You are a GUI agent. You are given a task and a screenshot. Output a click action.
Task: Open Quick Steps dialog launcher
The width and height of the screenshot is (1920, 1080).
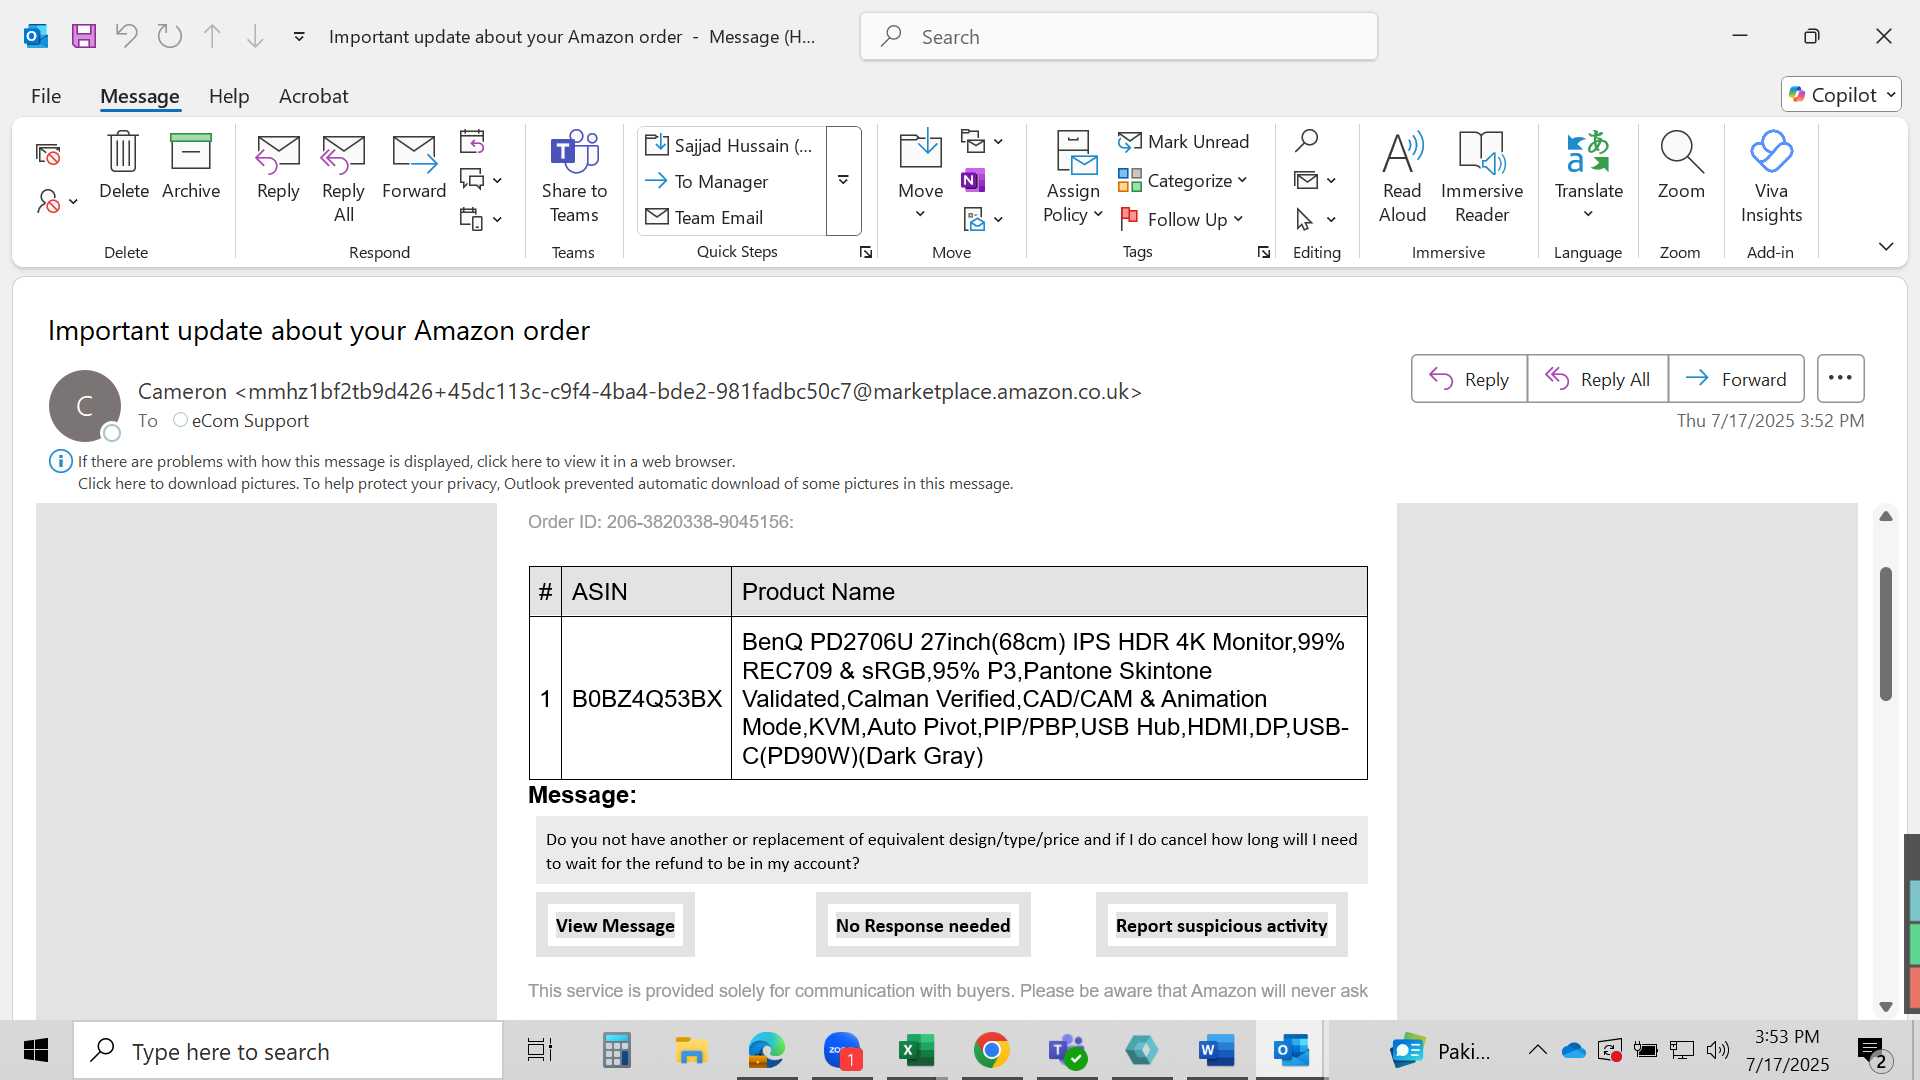click(x=866, y=253)
